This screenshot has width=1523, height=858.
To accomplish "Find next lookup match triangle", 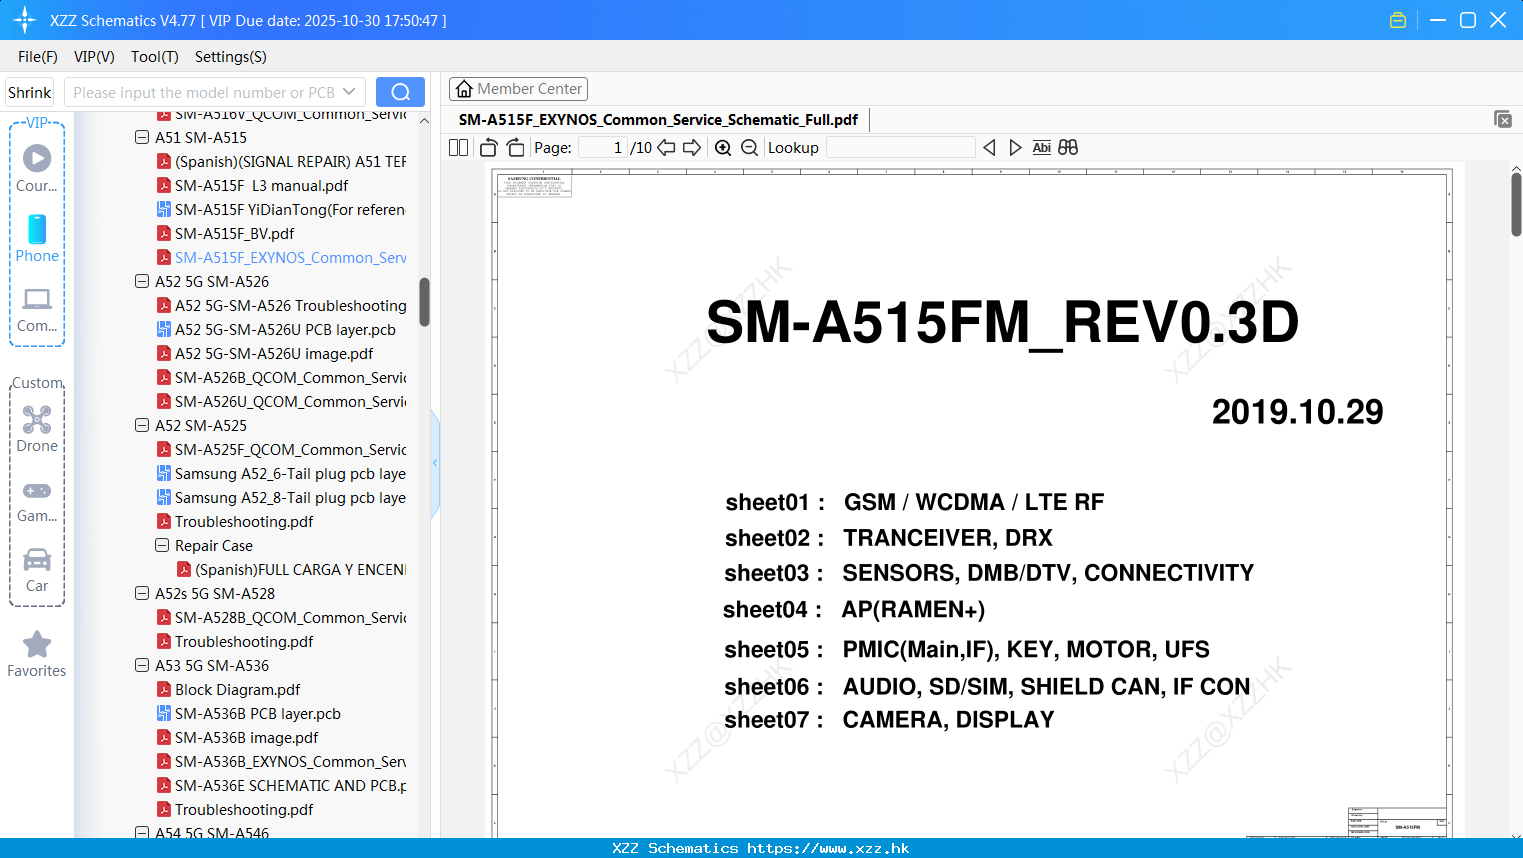I will pos(1015,148).
